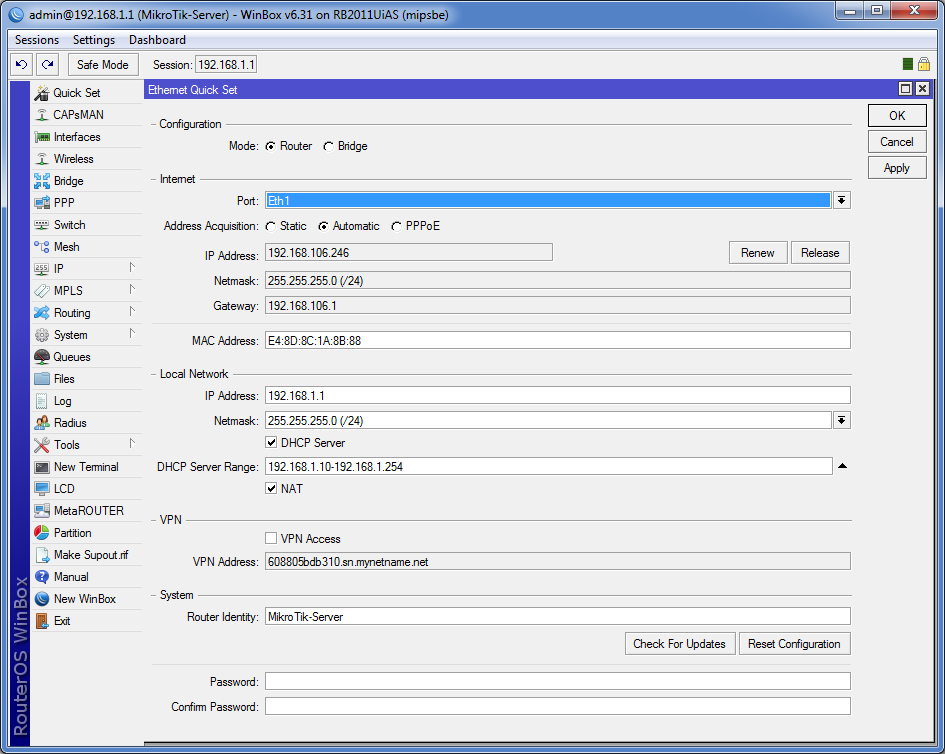Open the Switch icon in sidebar
This screenshot has height=754, width=945.
pyautogui.click(x=42, y=225)
